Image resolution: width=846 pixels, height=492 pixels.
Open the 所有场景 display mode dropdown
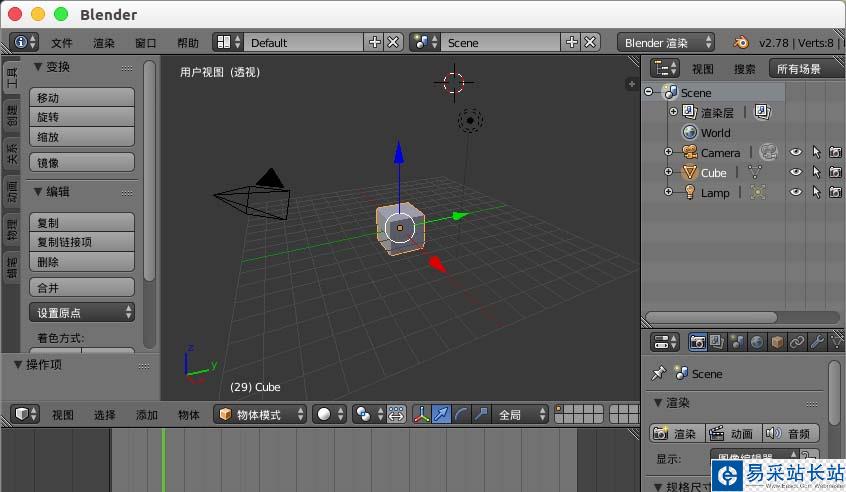point(806,69)
